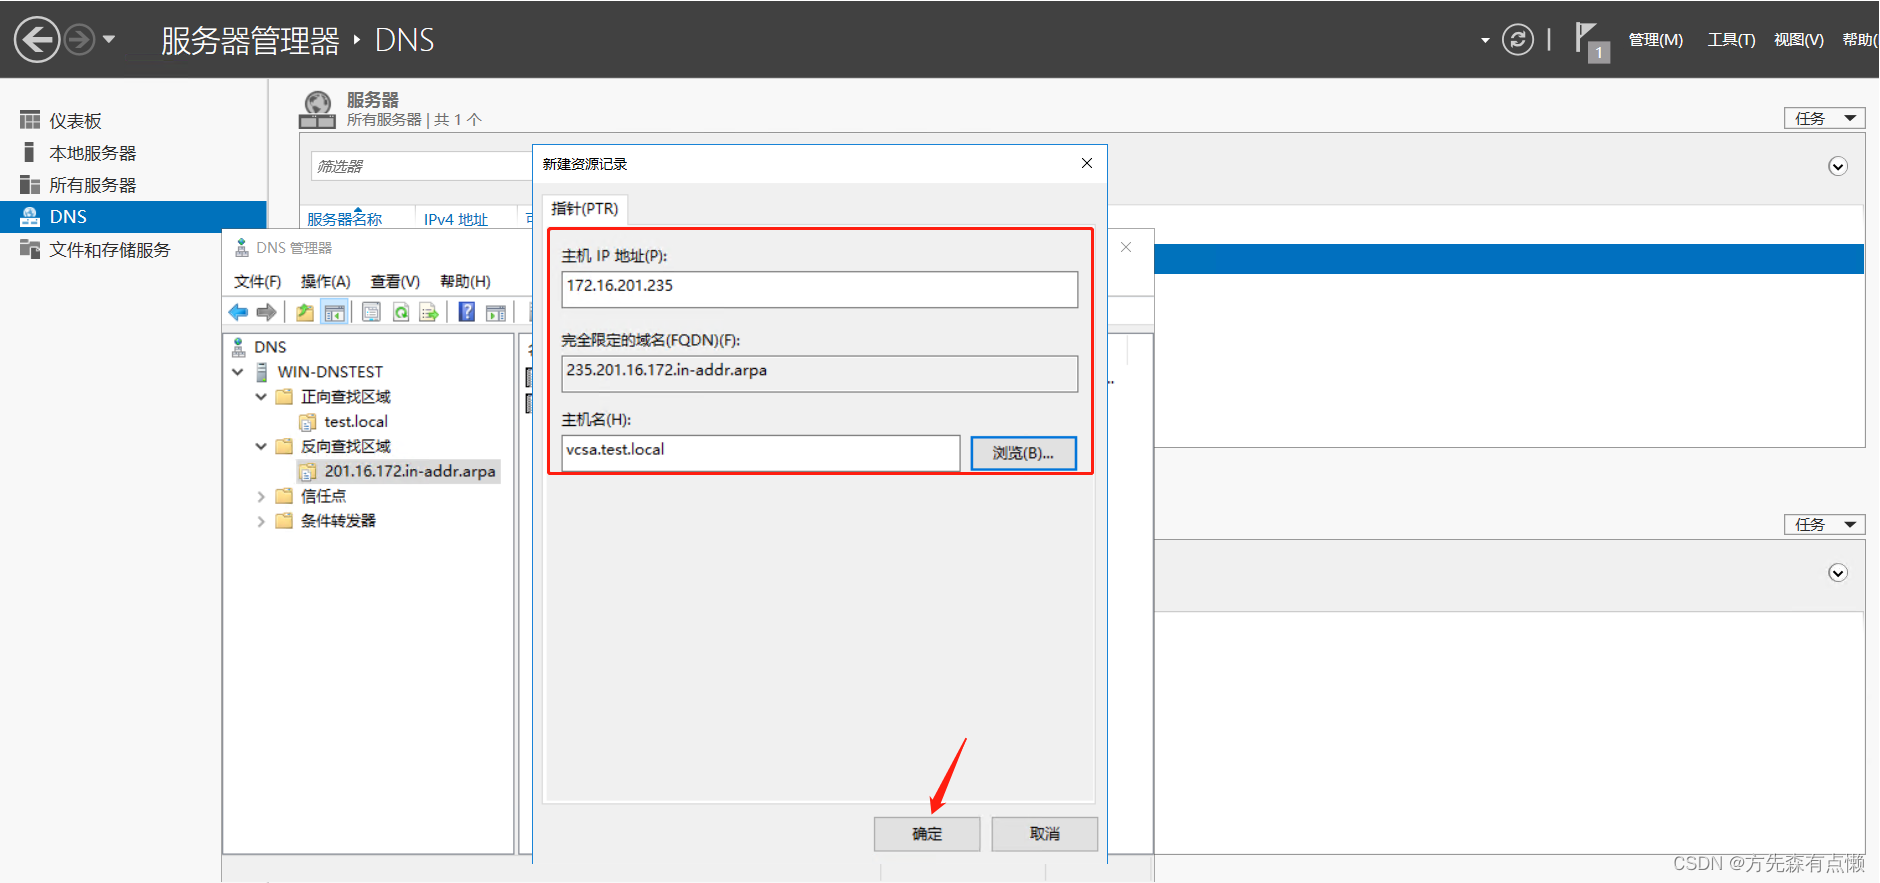Click the back arrow in Server Manager header
Screen dimensions: 1880x883
(37, 40)
